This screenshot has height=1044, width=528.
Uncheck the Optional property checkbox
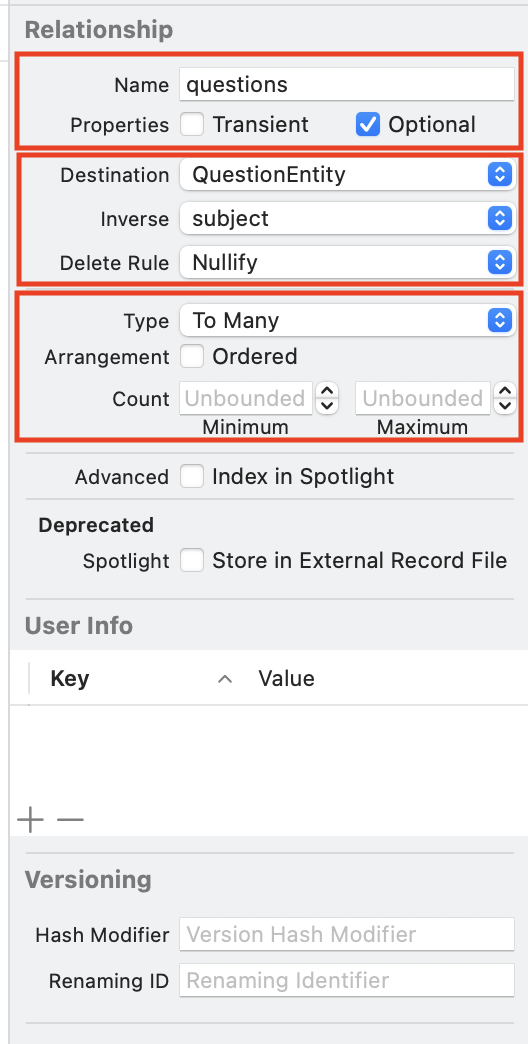pyautogui.click(x=368, y=125)
